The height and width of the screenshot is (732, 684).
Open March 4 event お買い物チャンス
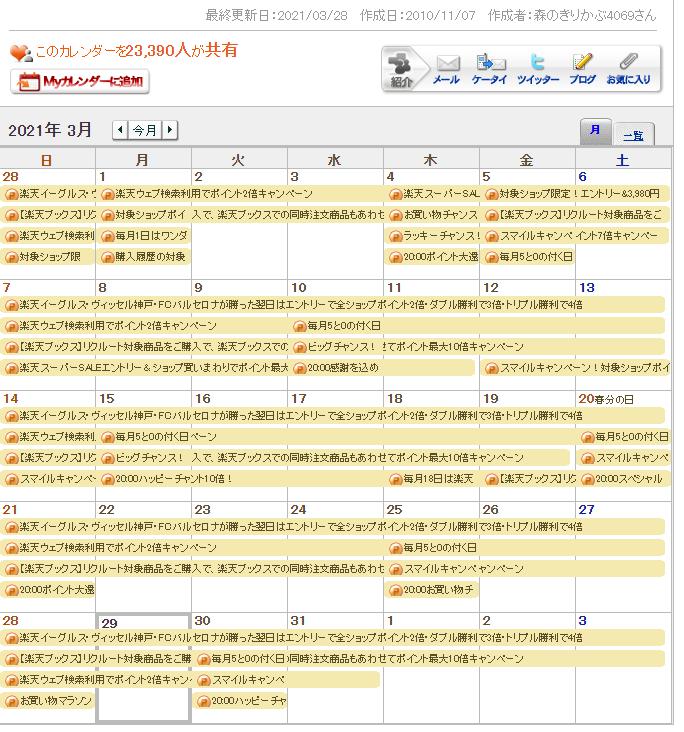tap(432, 215)
